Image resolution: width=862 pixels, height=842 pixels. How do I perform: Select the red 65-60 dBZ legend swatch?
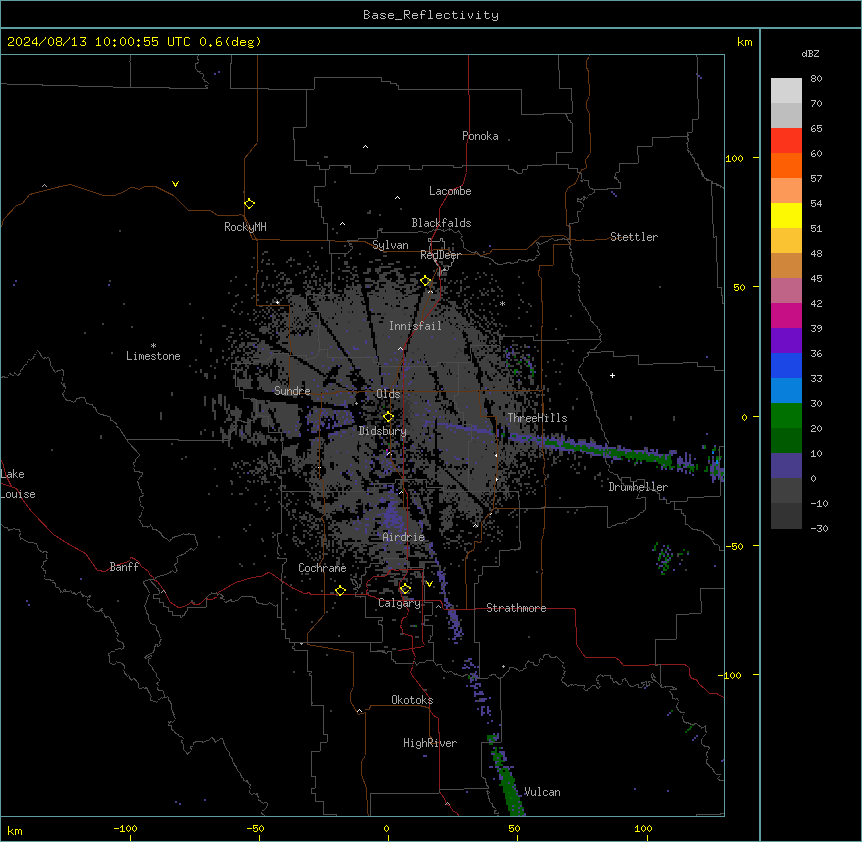[x=786, y=140]
